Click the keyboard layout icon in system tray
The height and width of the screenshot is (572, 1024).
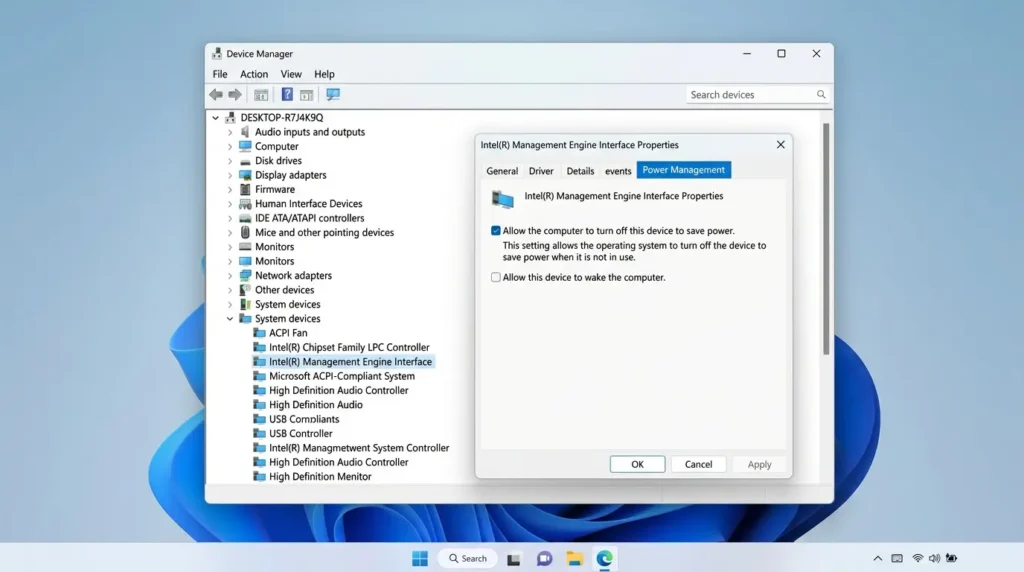click(897, 558)
